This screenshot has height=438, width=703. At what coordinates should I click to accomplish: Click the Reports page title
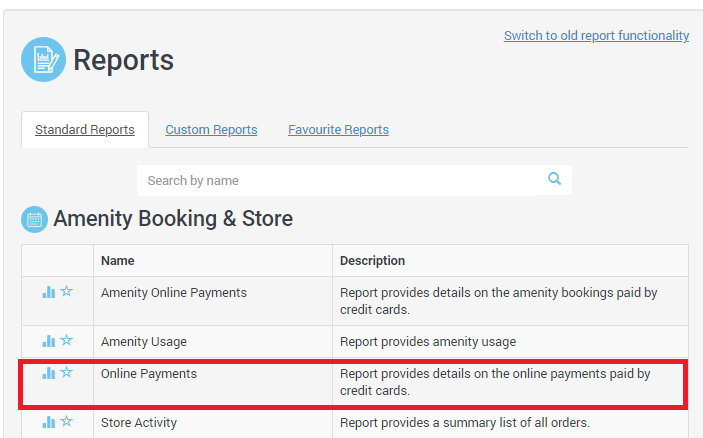[123, 60]
